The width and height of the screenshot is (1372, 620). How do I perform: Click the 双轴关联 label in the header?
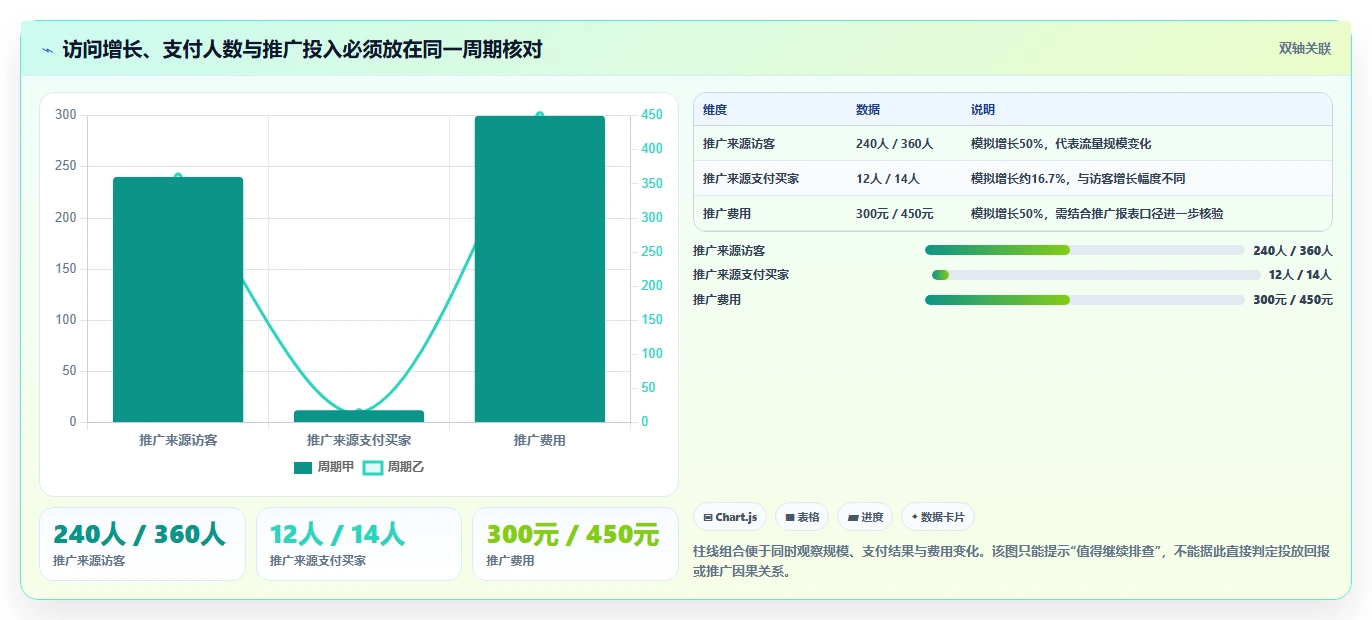1305,48
